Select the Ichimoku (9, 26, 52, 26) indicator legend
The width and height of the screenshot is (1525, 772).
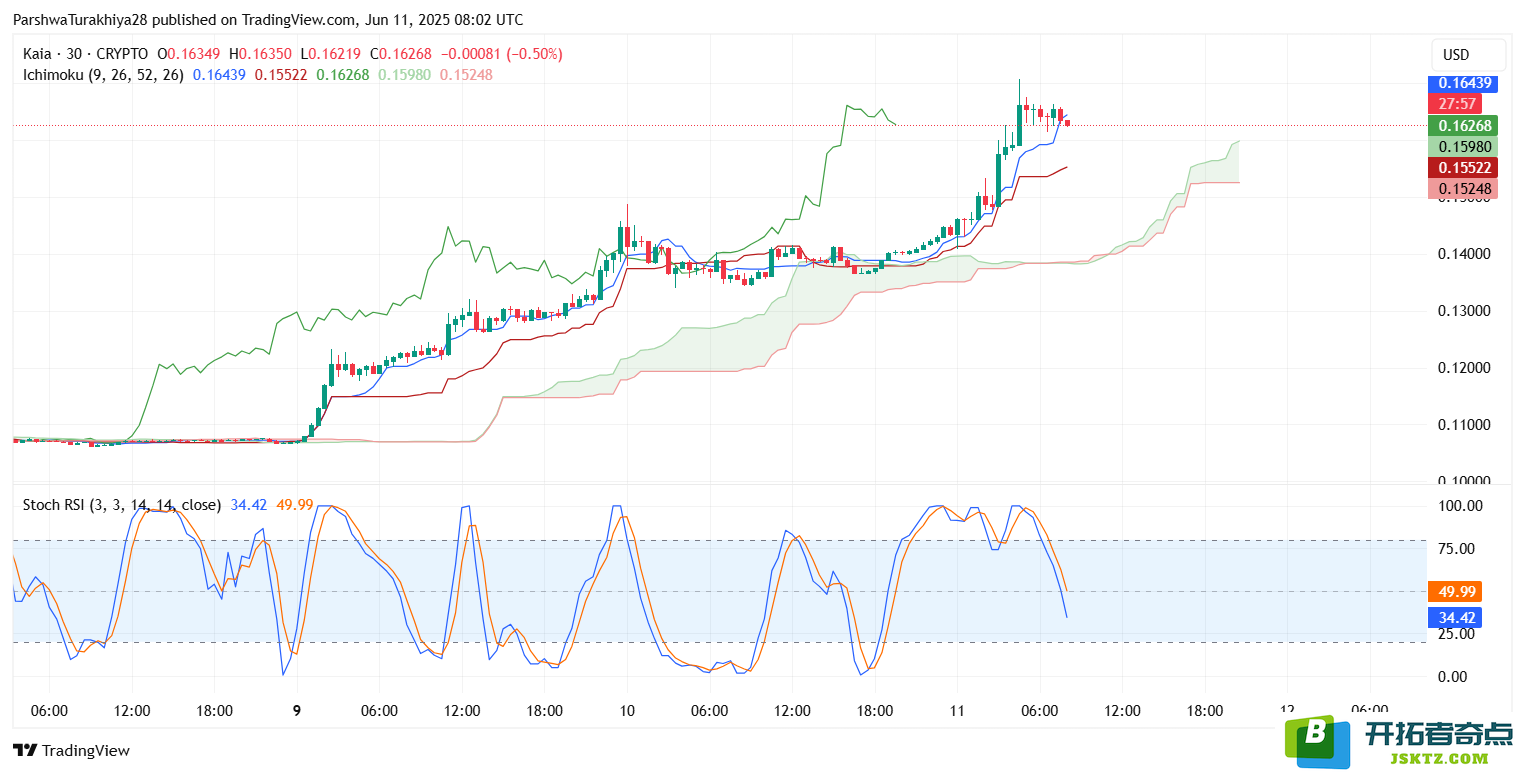[103, 74]
